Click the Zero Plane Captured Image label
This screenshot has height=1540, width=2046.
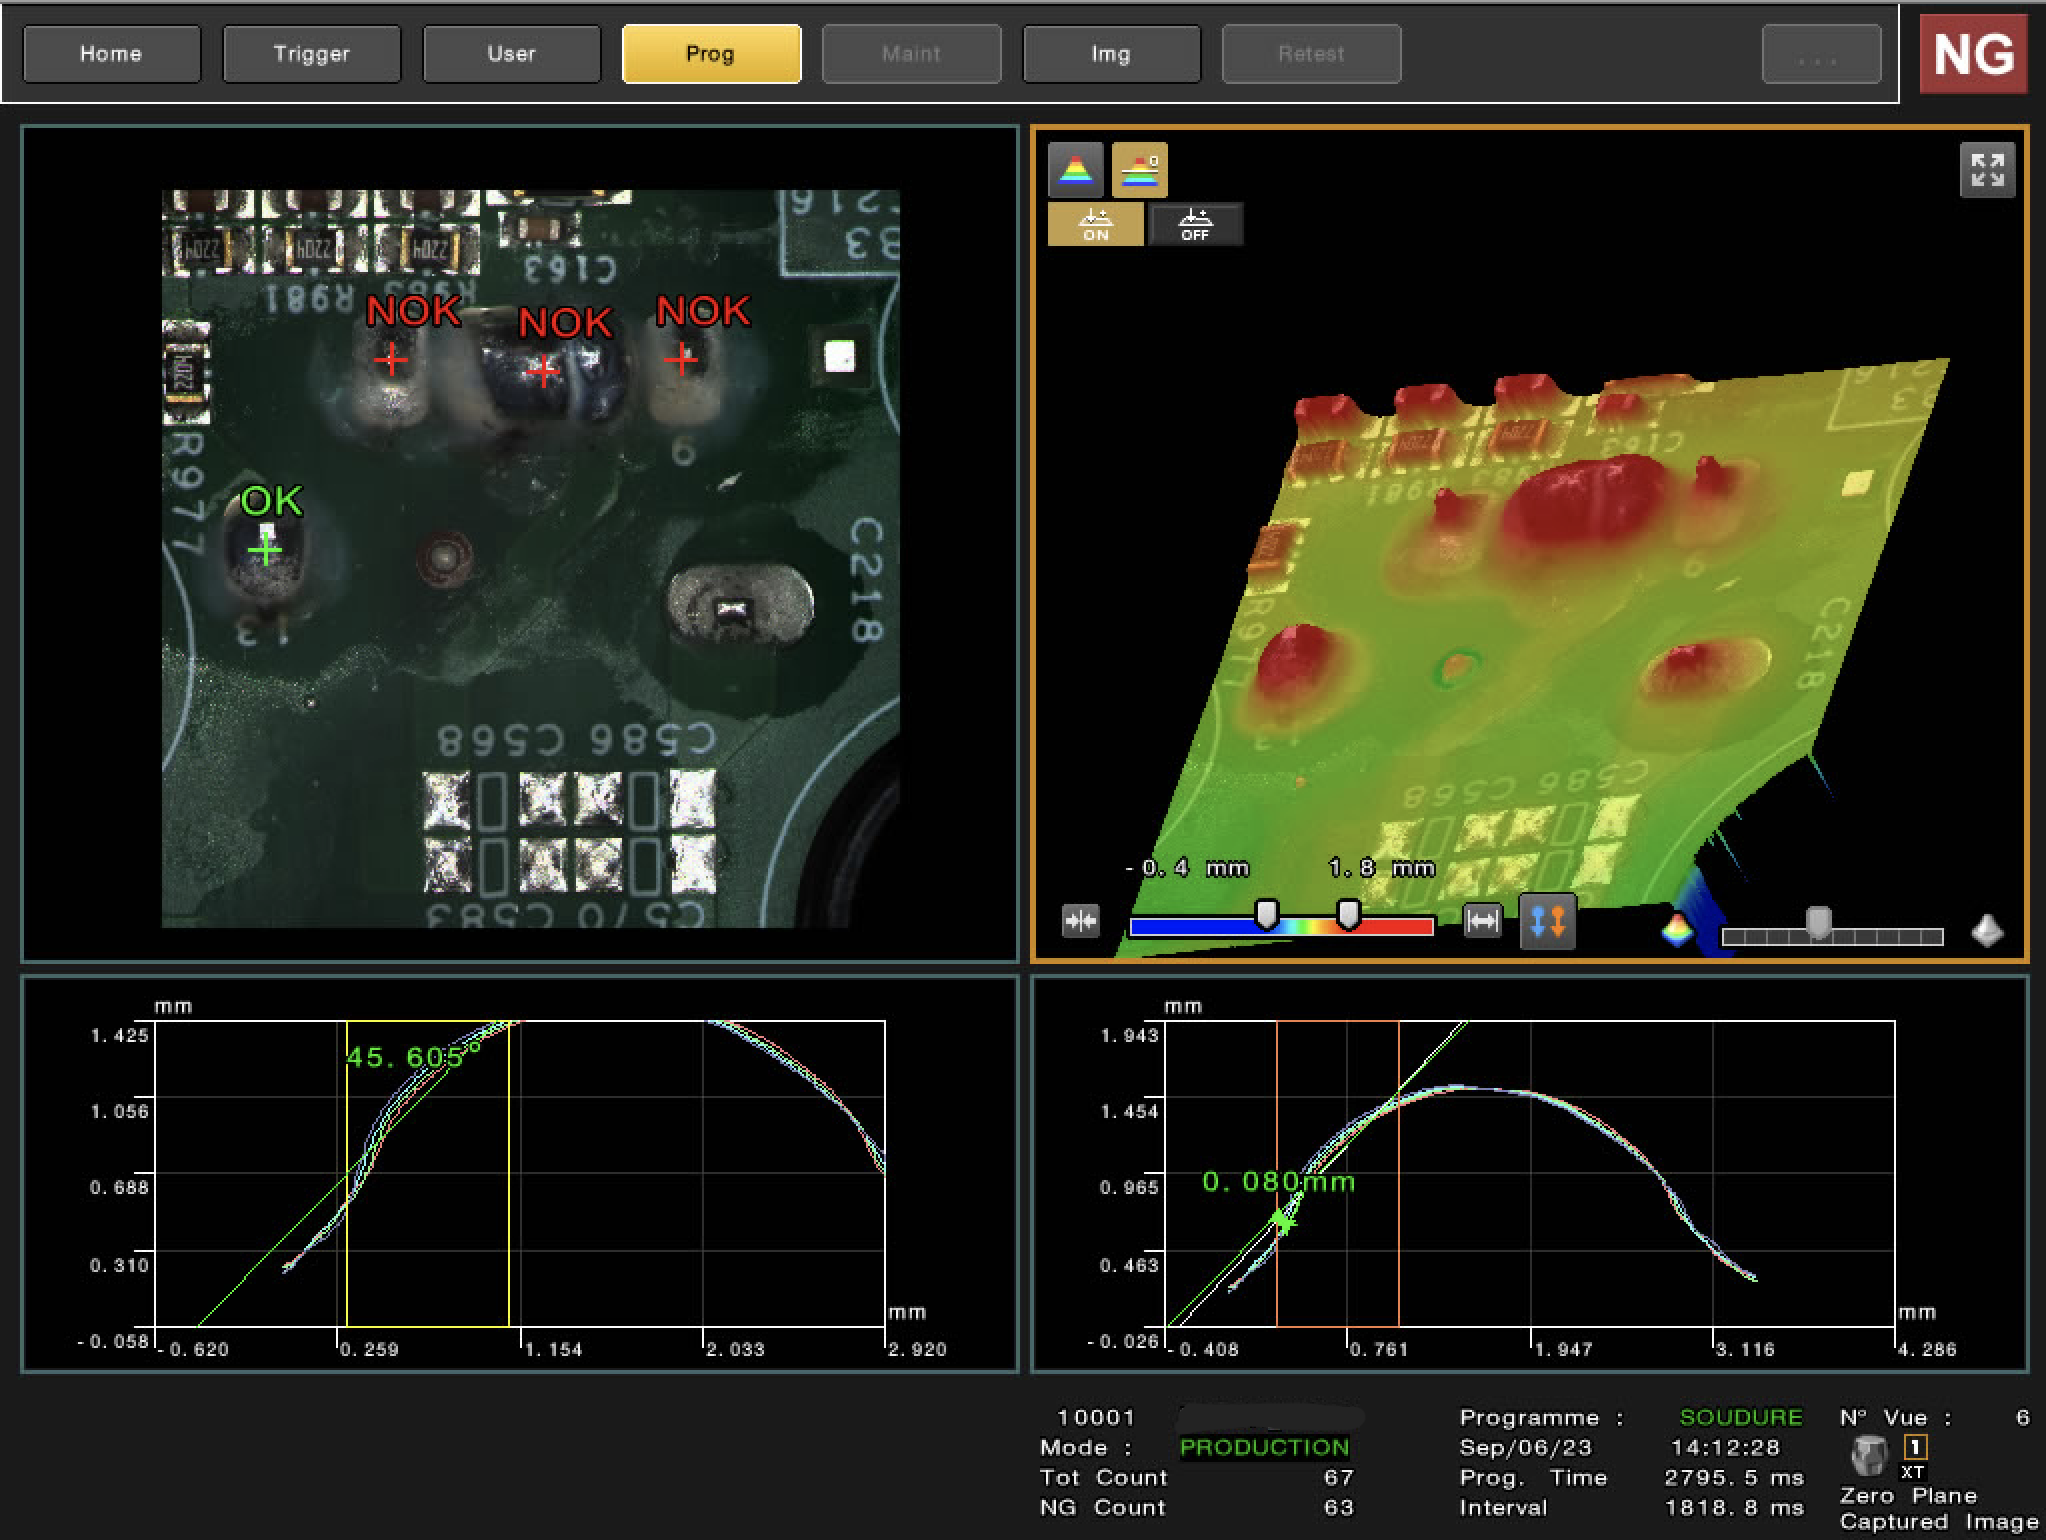point(1938,1508)
